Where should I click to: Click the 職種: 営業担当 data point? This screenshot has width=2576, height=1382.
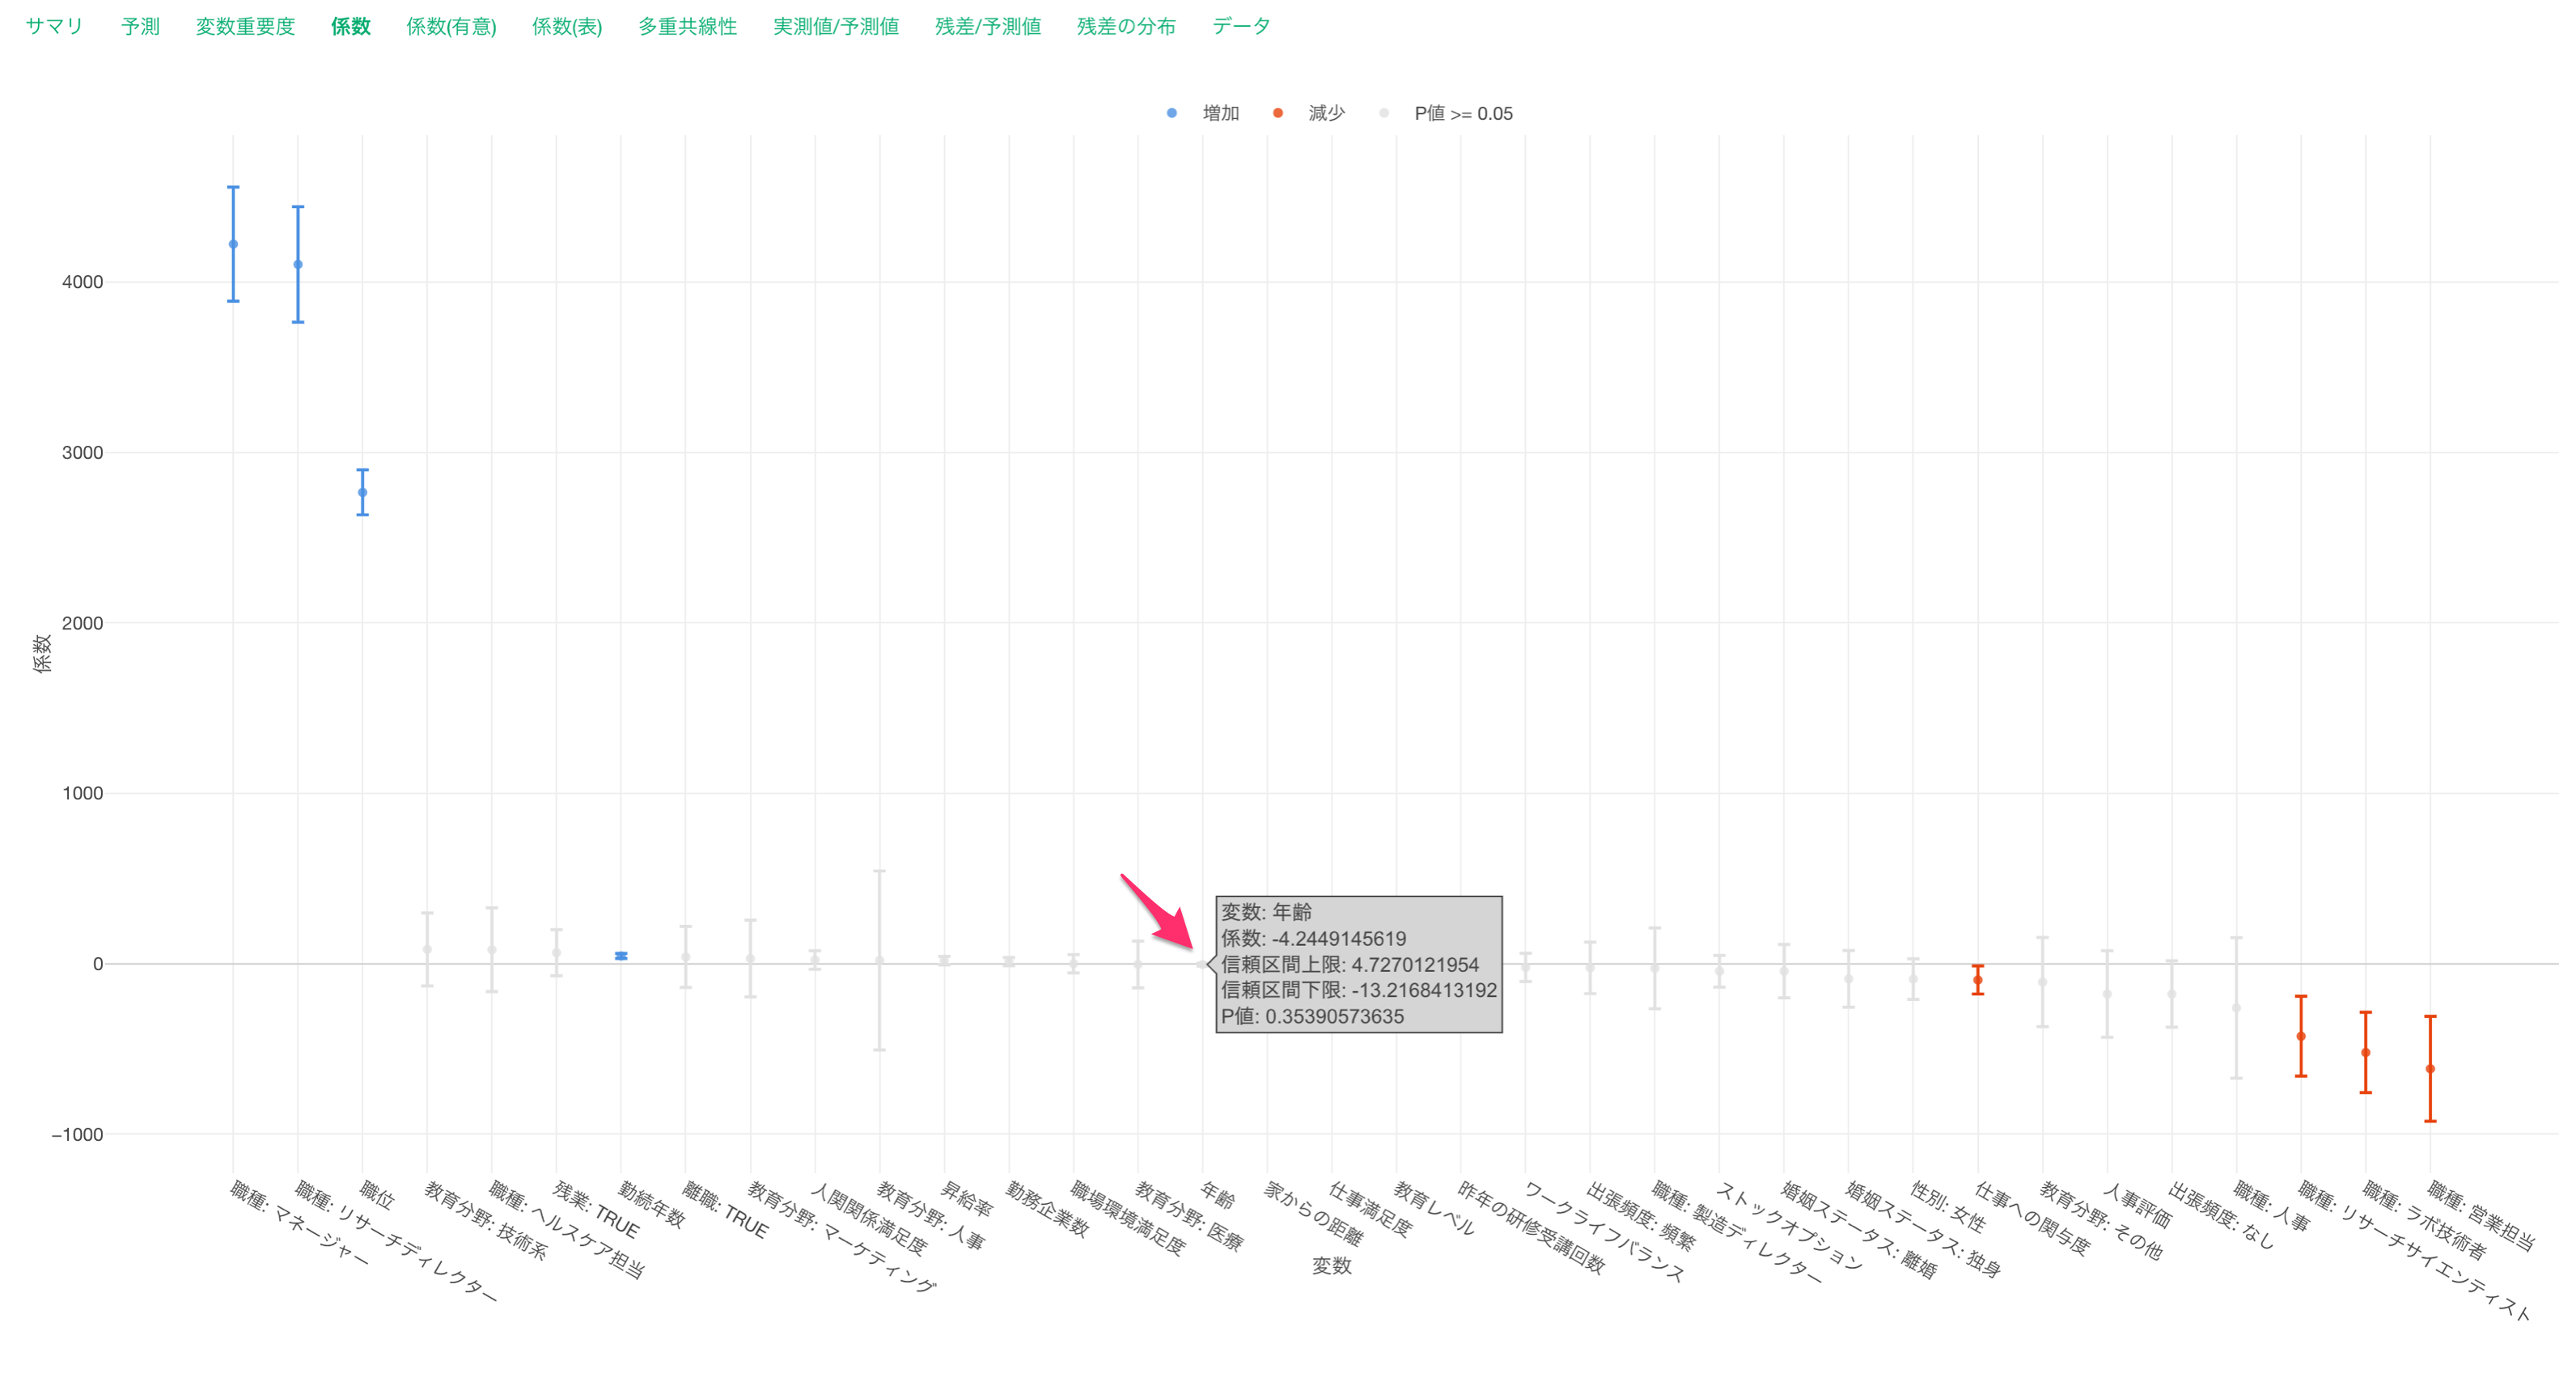point(2430,1069)
